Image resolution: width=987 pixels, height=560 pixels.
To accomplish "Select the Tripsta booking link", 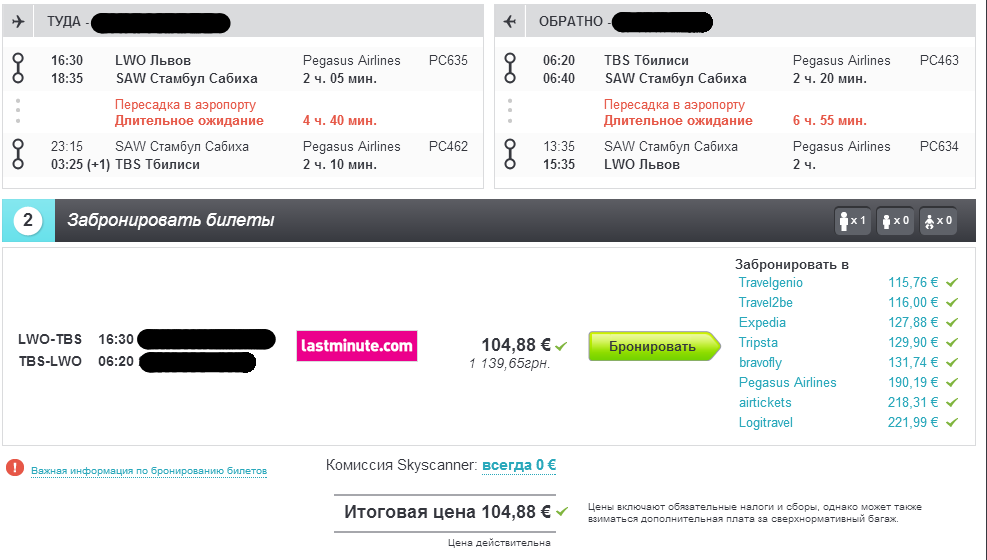I will tap(758, 343).
